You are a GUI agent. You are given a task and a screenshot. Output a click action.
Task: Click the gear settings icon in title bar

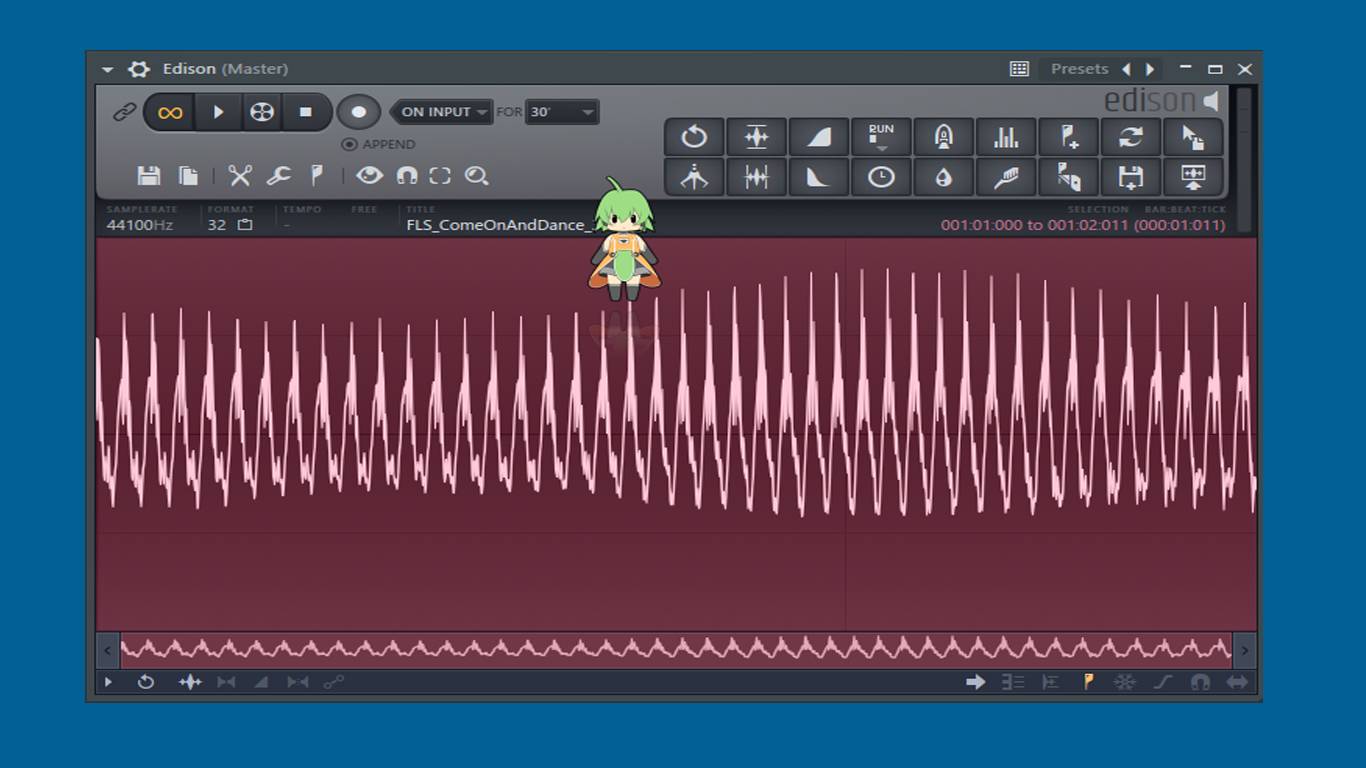139,69
